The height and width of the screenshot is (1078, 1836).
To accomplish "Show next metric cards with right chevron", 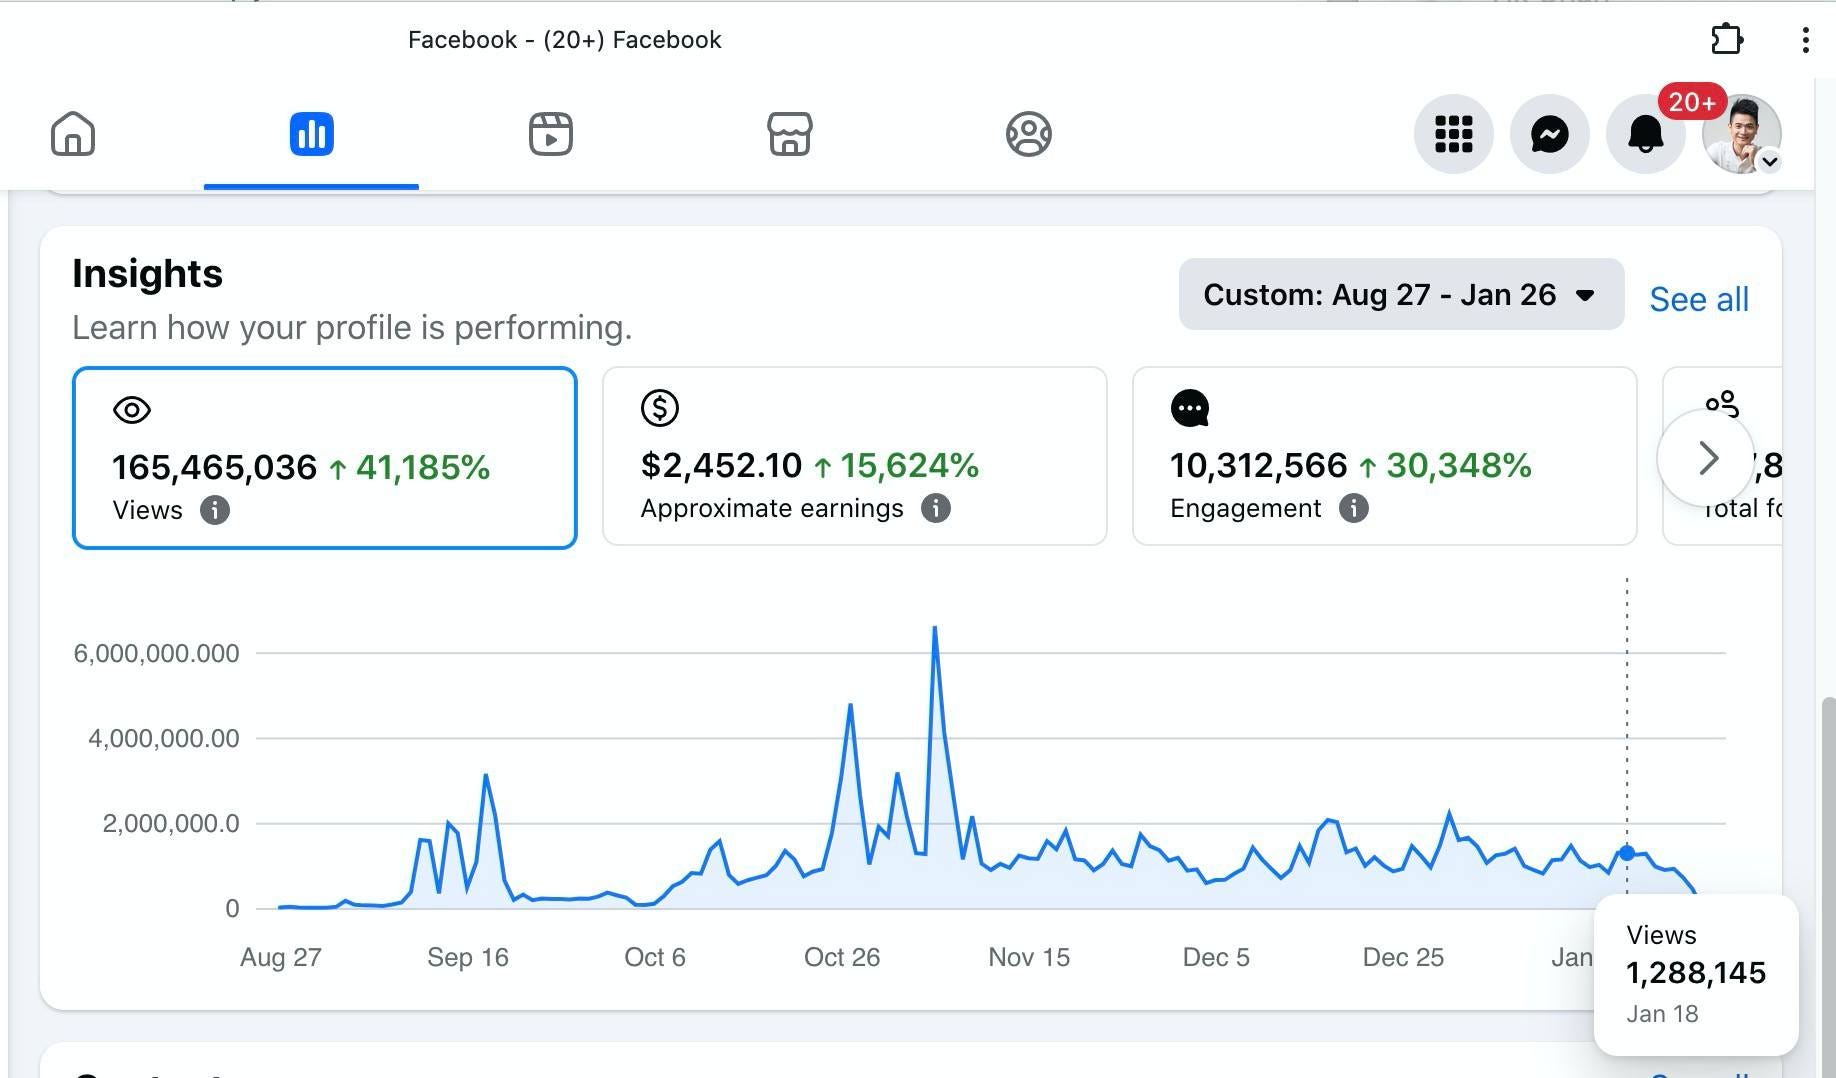I will [1706, 458].
